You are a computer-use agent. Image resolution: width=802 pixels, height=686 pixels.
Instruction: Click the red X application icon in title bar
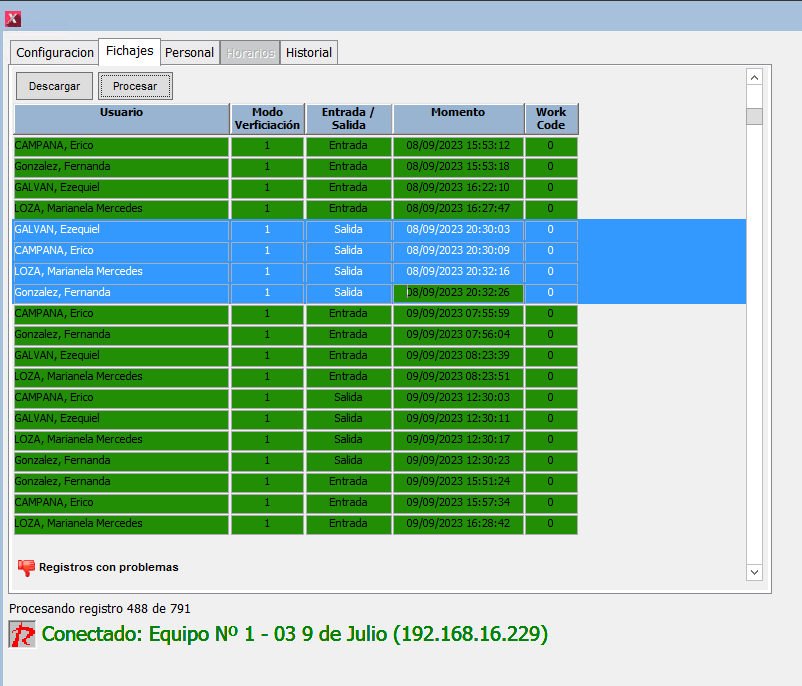coord(13,19)
